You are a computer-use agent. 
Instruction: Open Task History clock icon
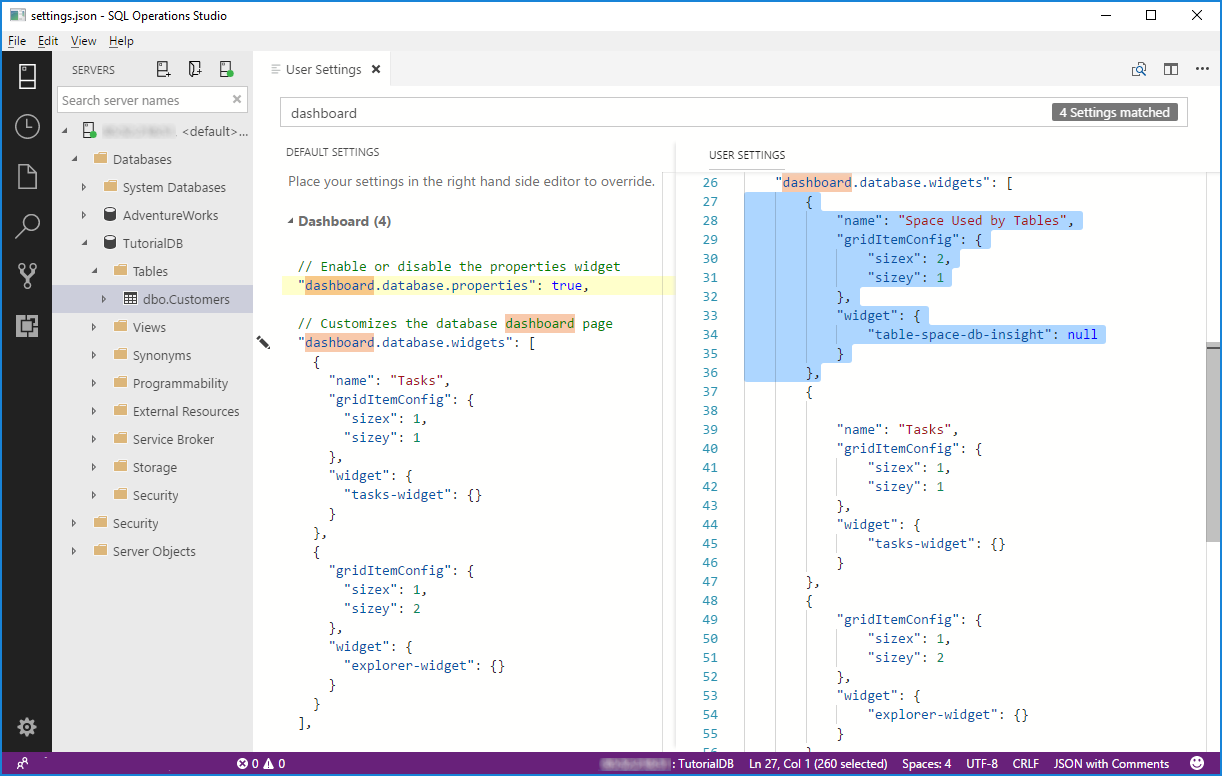point(27,126)
